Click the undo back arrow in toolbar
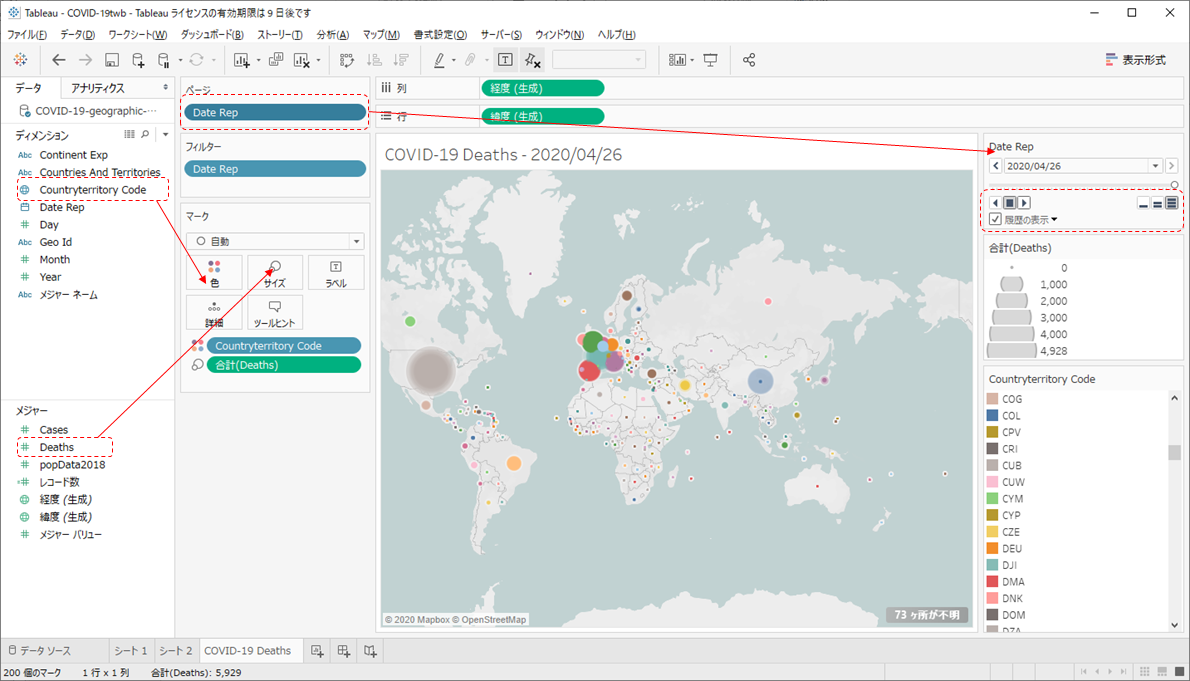 pyautogui.click(x=58, y=60)
